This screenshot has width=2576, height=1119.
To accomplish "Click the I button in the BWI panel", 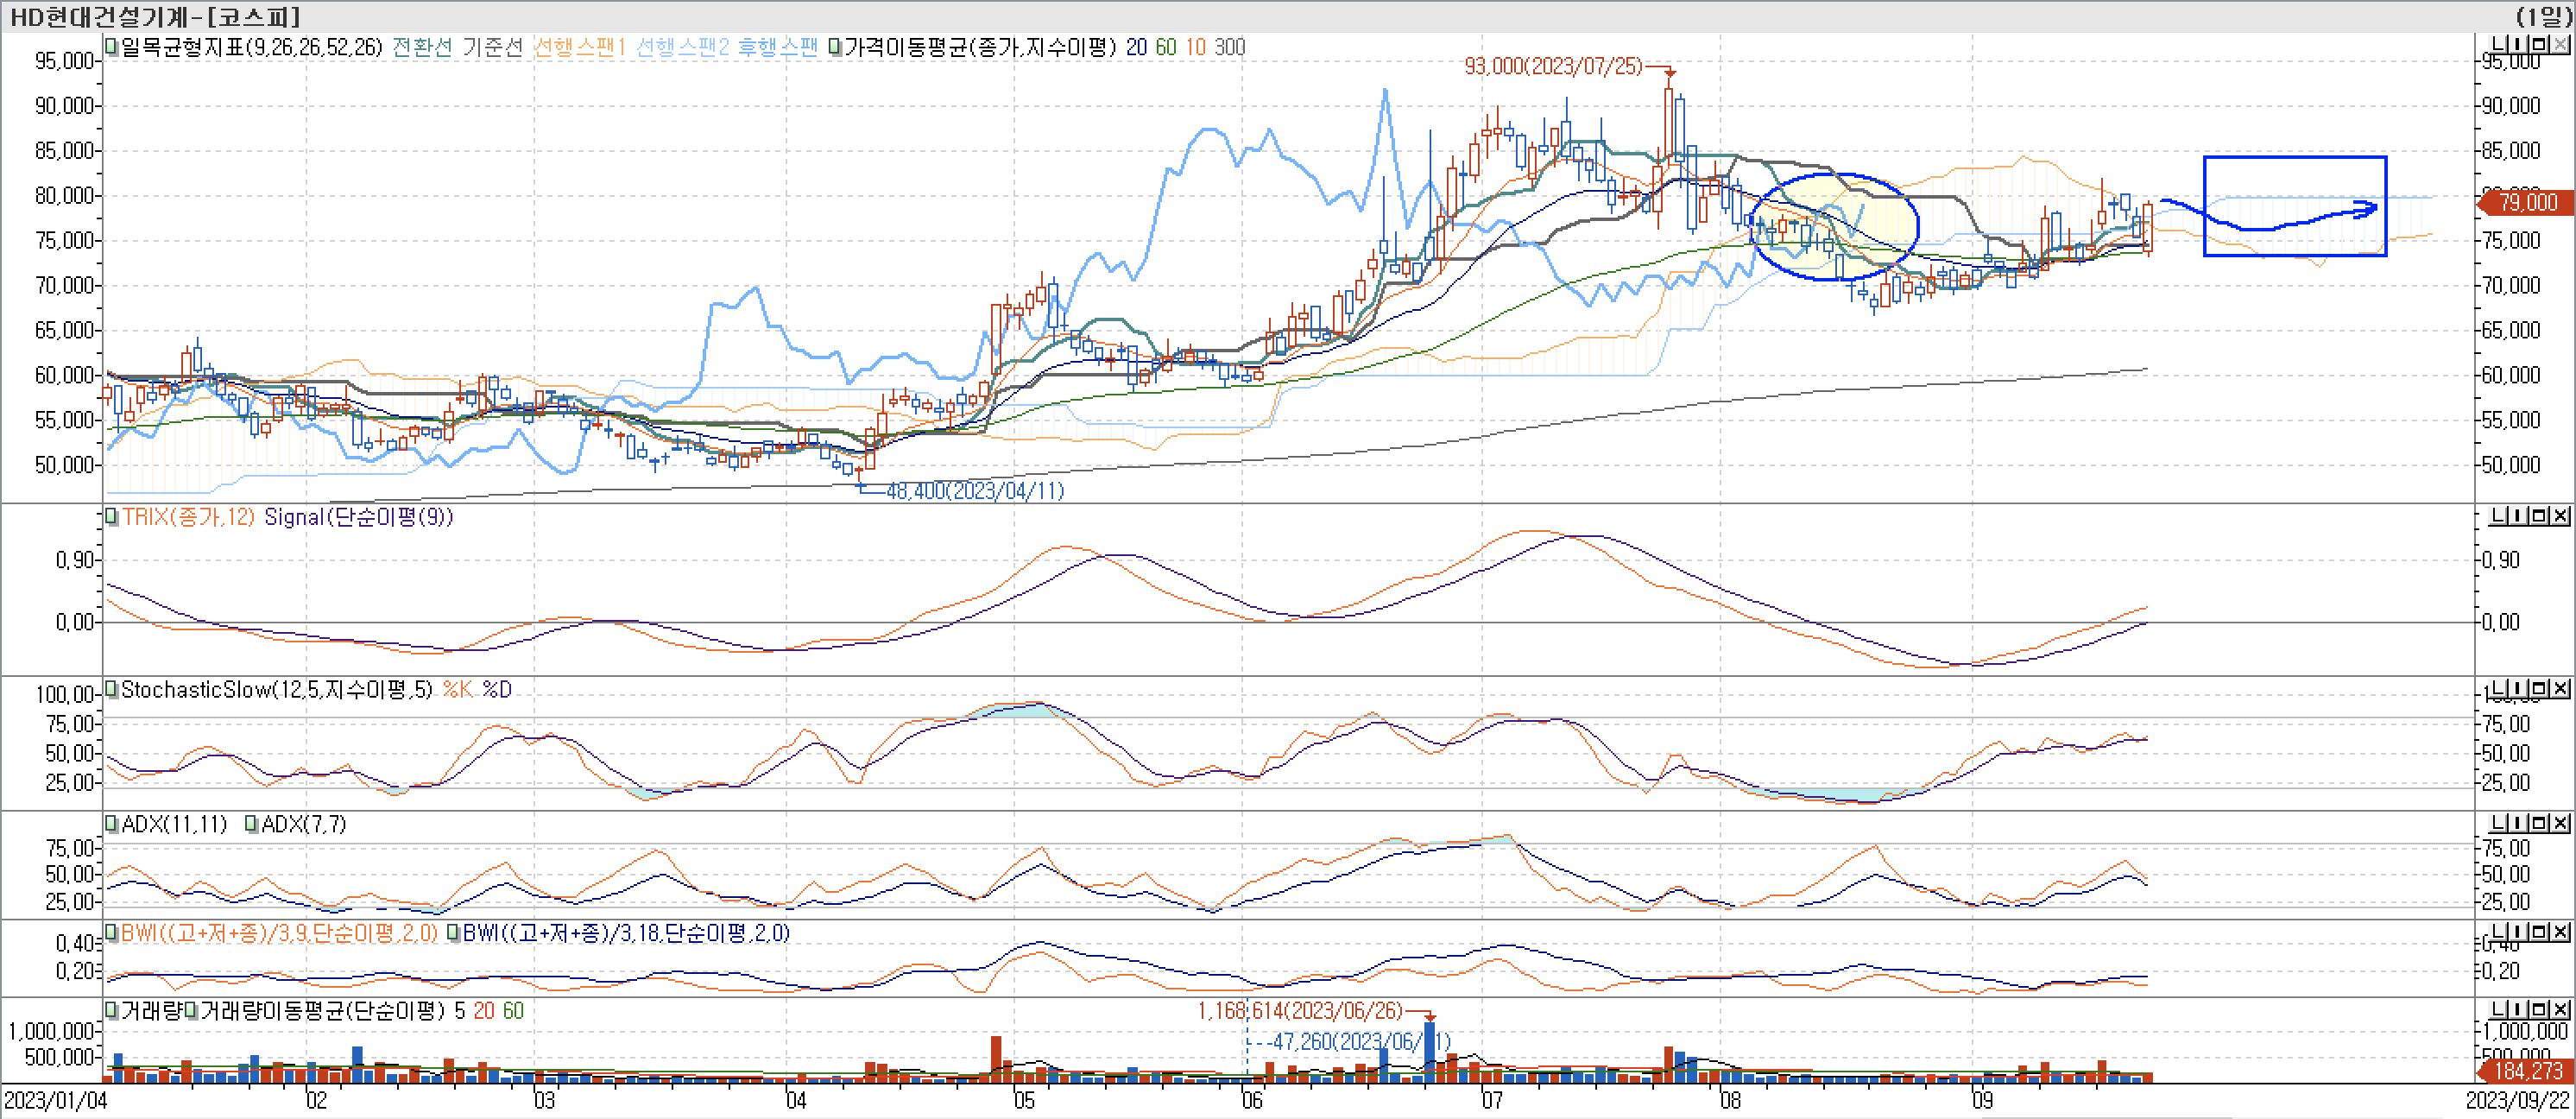I will point(2518,931).
